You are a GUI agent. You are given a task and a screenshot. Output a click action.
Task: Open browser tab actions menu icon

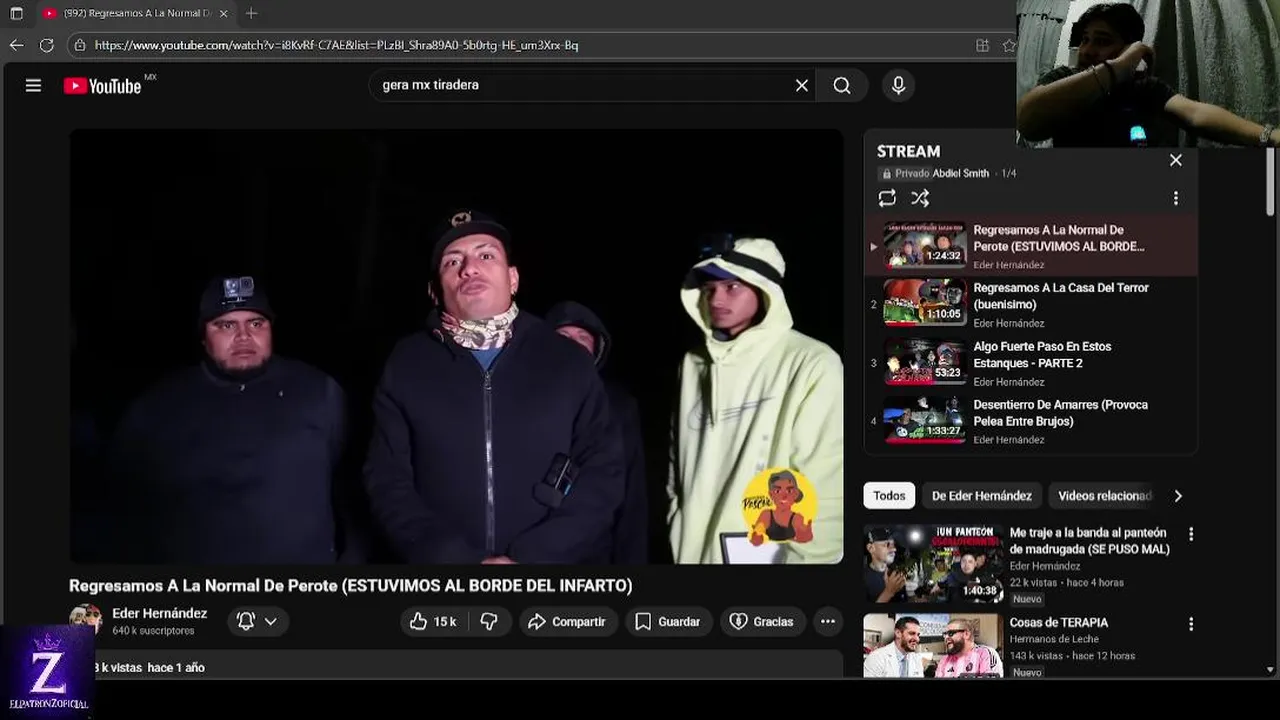[16, 13]
